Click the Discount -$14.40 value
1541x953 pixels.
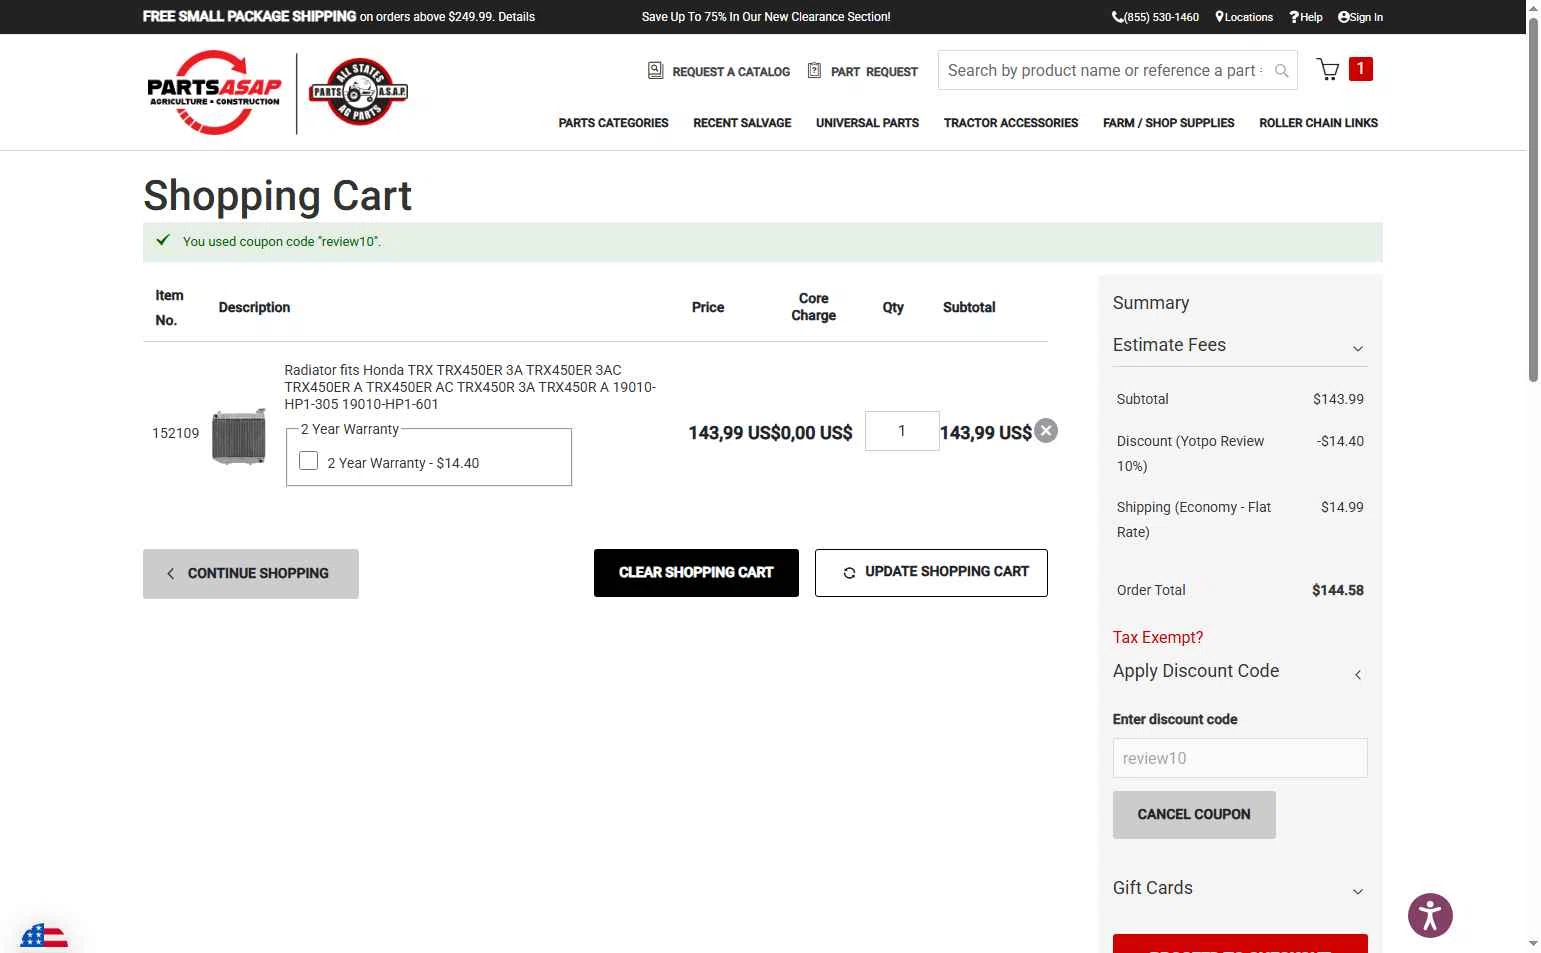tap(1340, 441)
